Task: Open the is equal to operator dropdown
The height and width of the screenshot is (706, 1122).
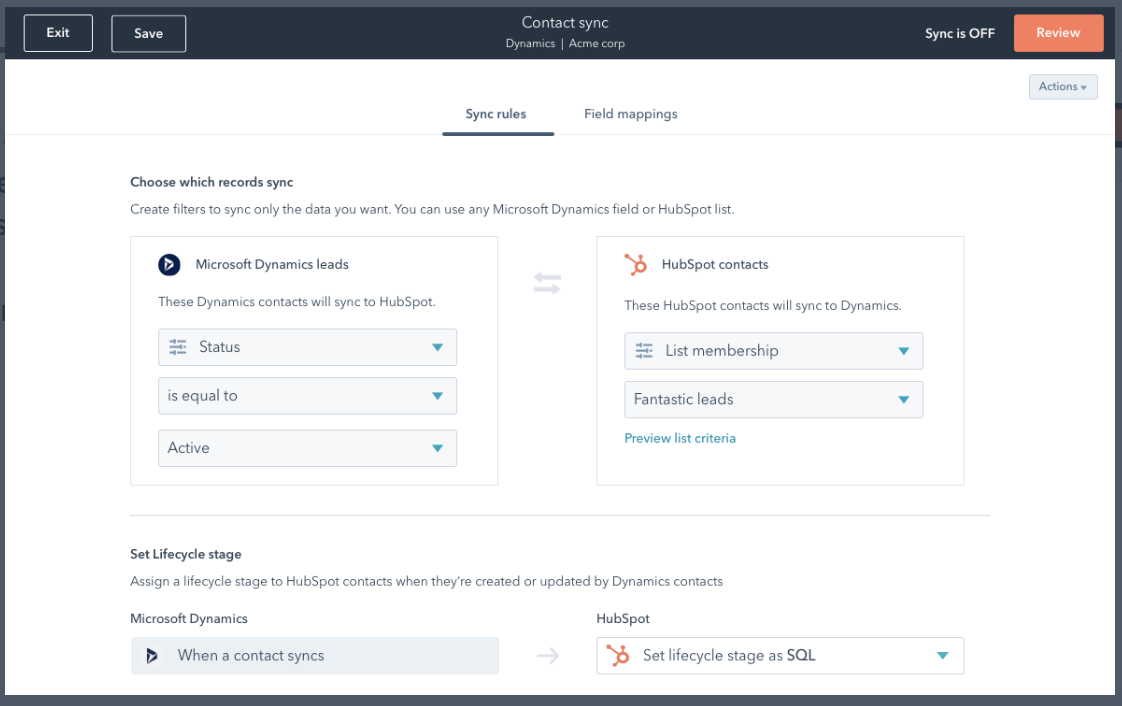Action: [x=307, y=396]
